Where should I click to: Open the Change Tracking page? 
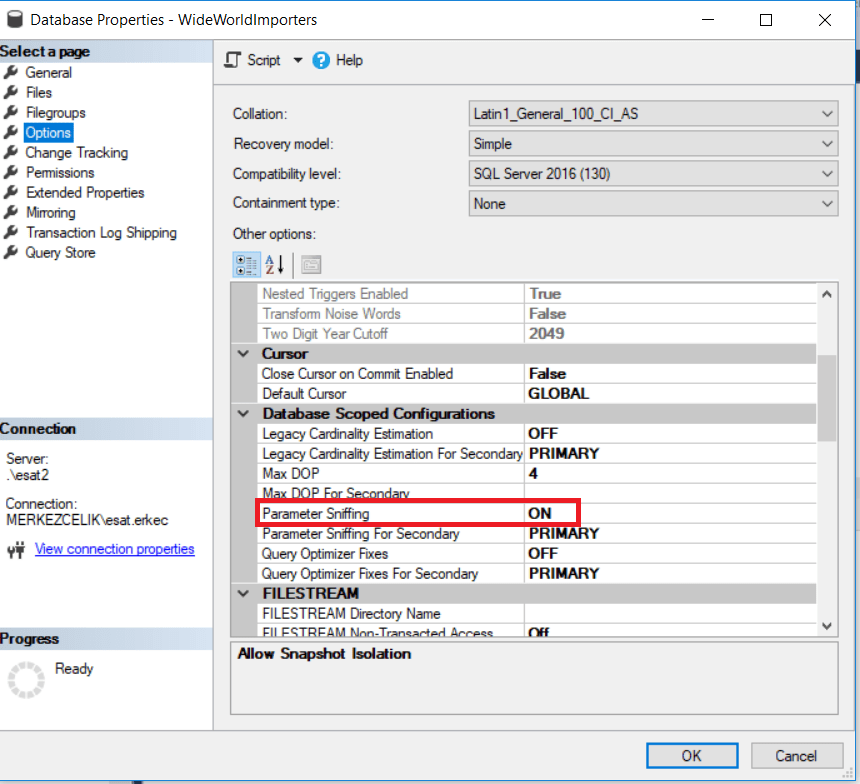pyautogui.click(x=76, y=153)
